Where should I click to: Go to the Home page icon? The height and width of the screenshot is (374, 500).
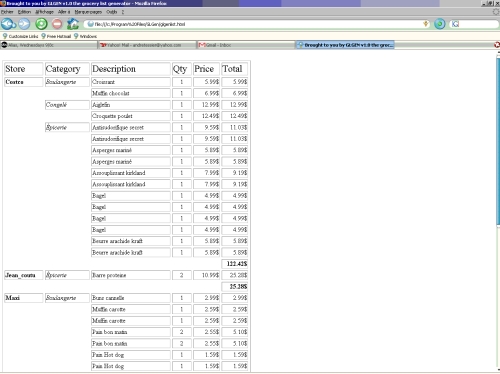(73, 24)
